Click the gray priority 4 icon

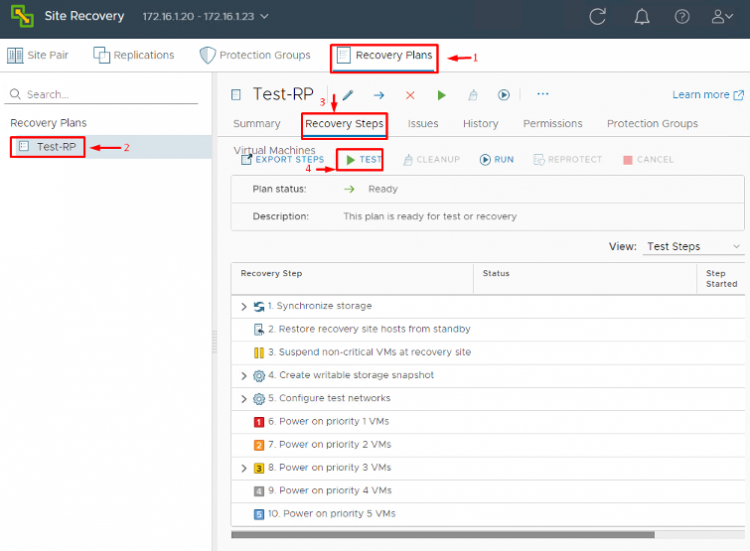click(259, 491)
